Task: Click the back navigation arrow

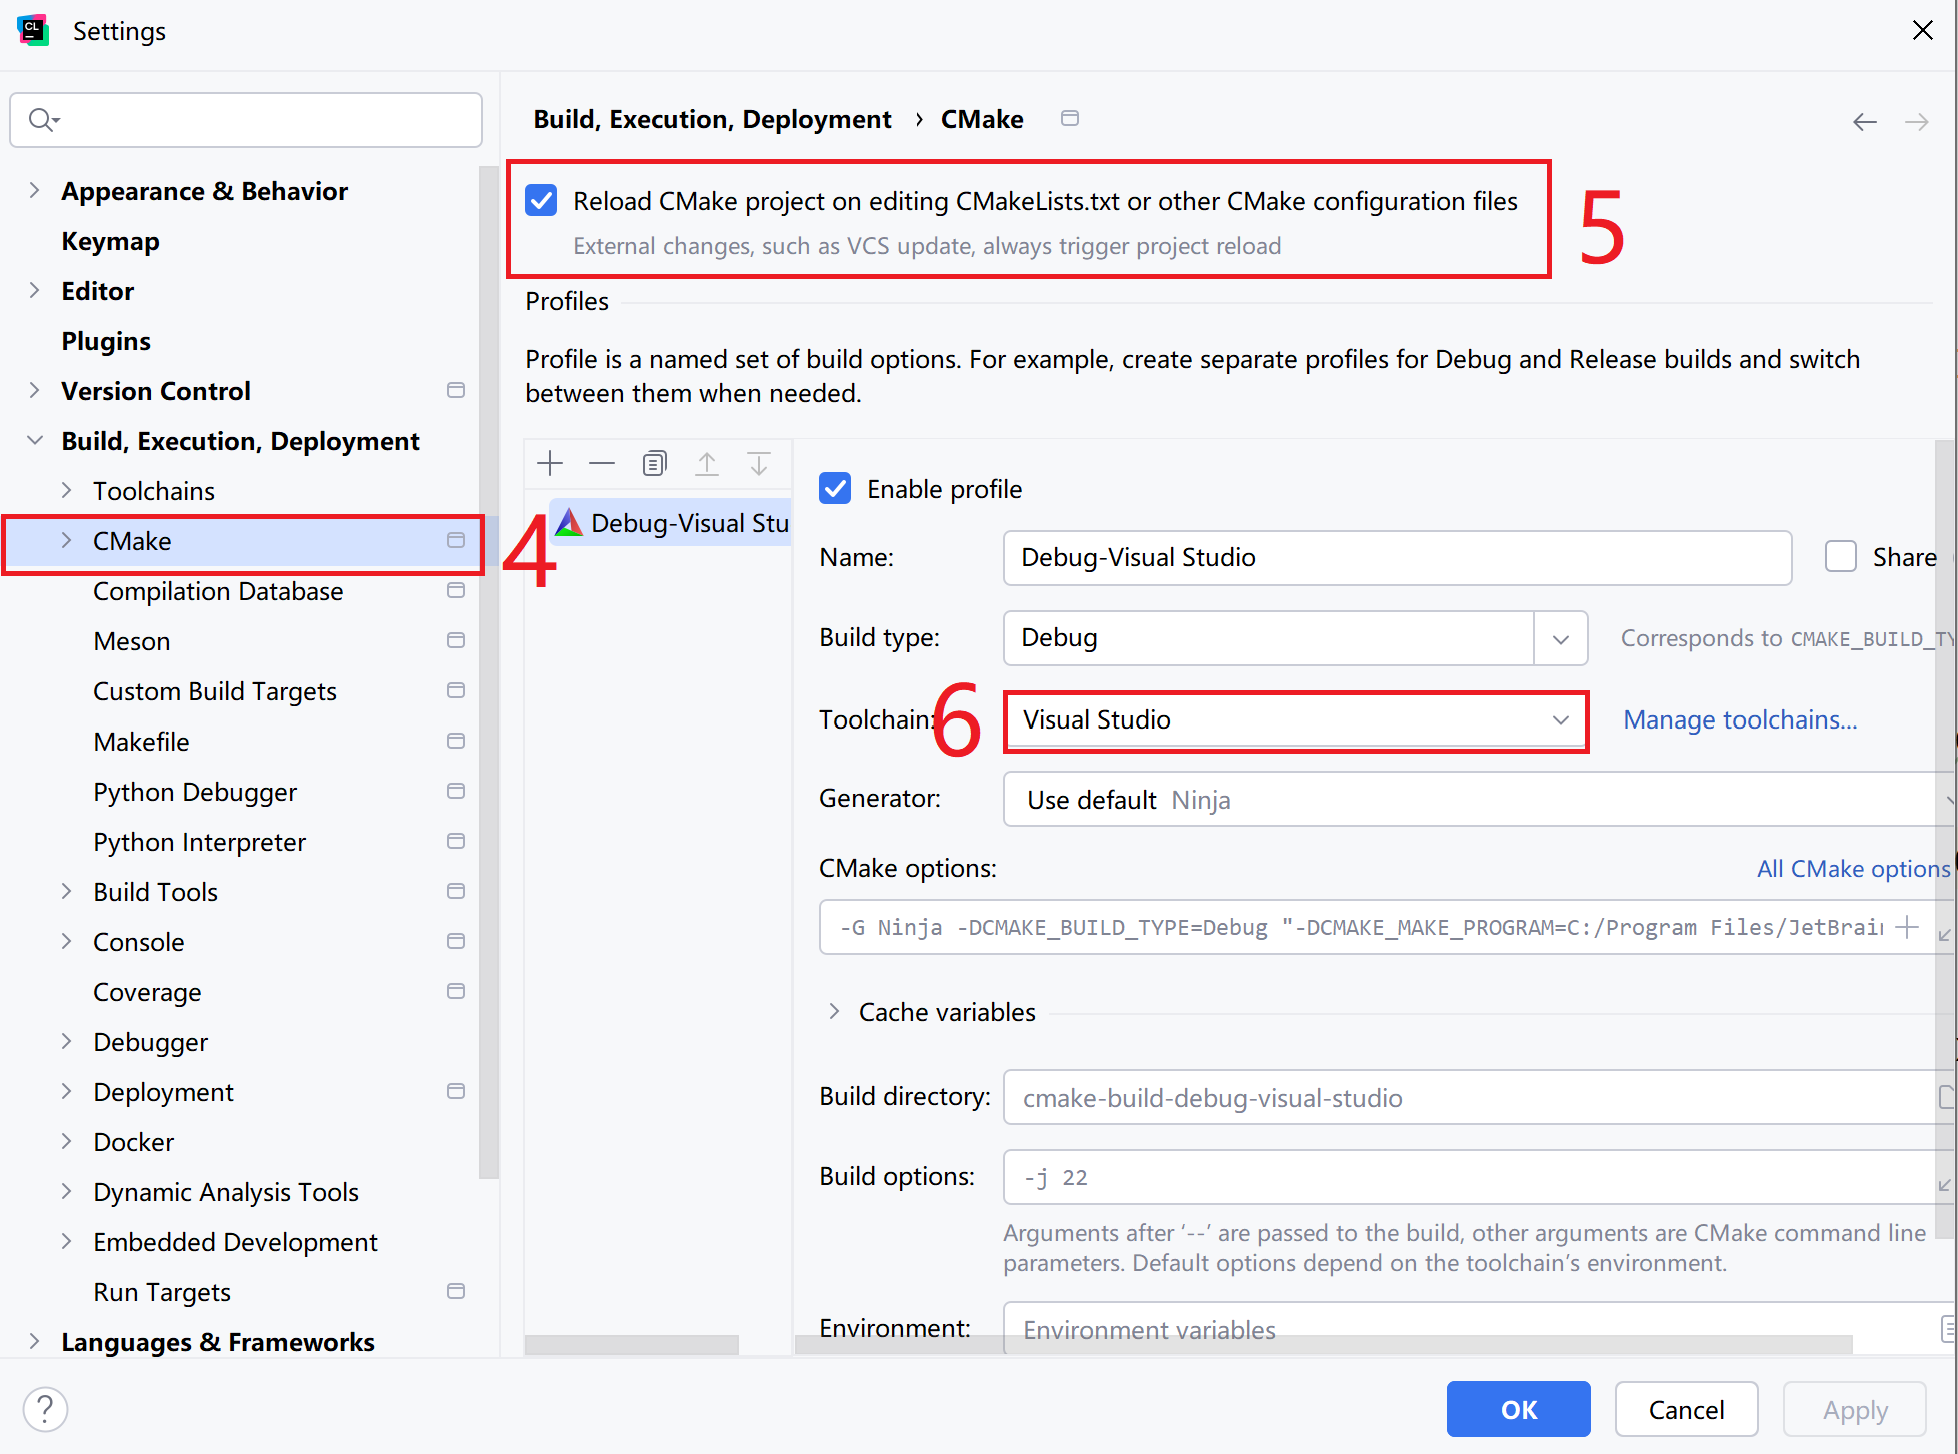Action: coord(1864,121)
